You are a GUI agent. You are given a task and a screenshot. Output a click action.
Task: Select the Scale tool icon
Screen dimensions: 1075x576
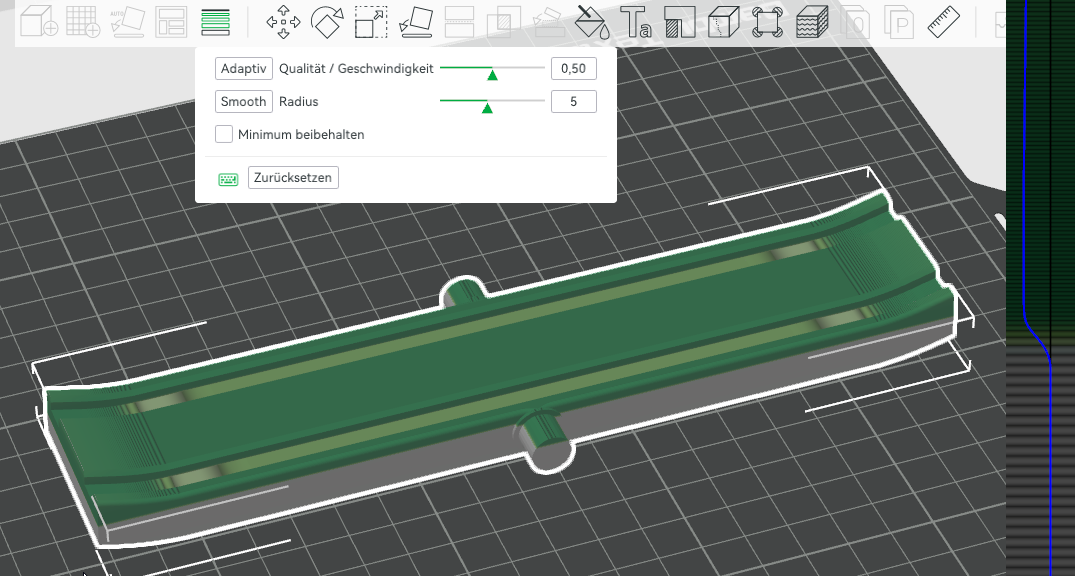pos(371,22)
